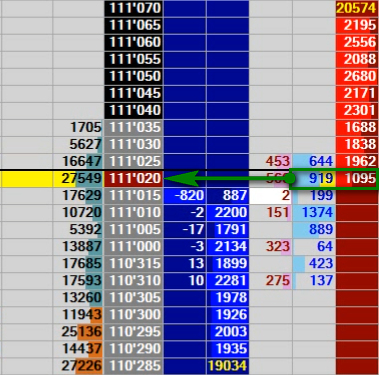Select the 111'070 price level

tap(133, 8)
